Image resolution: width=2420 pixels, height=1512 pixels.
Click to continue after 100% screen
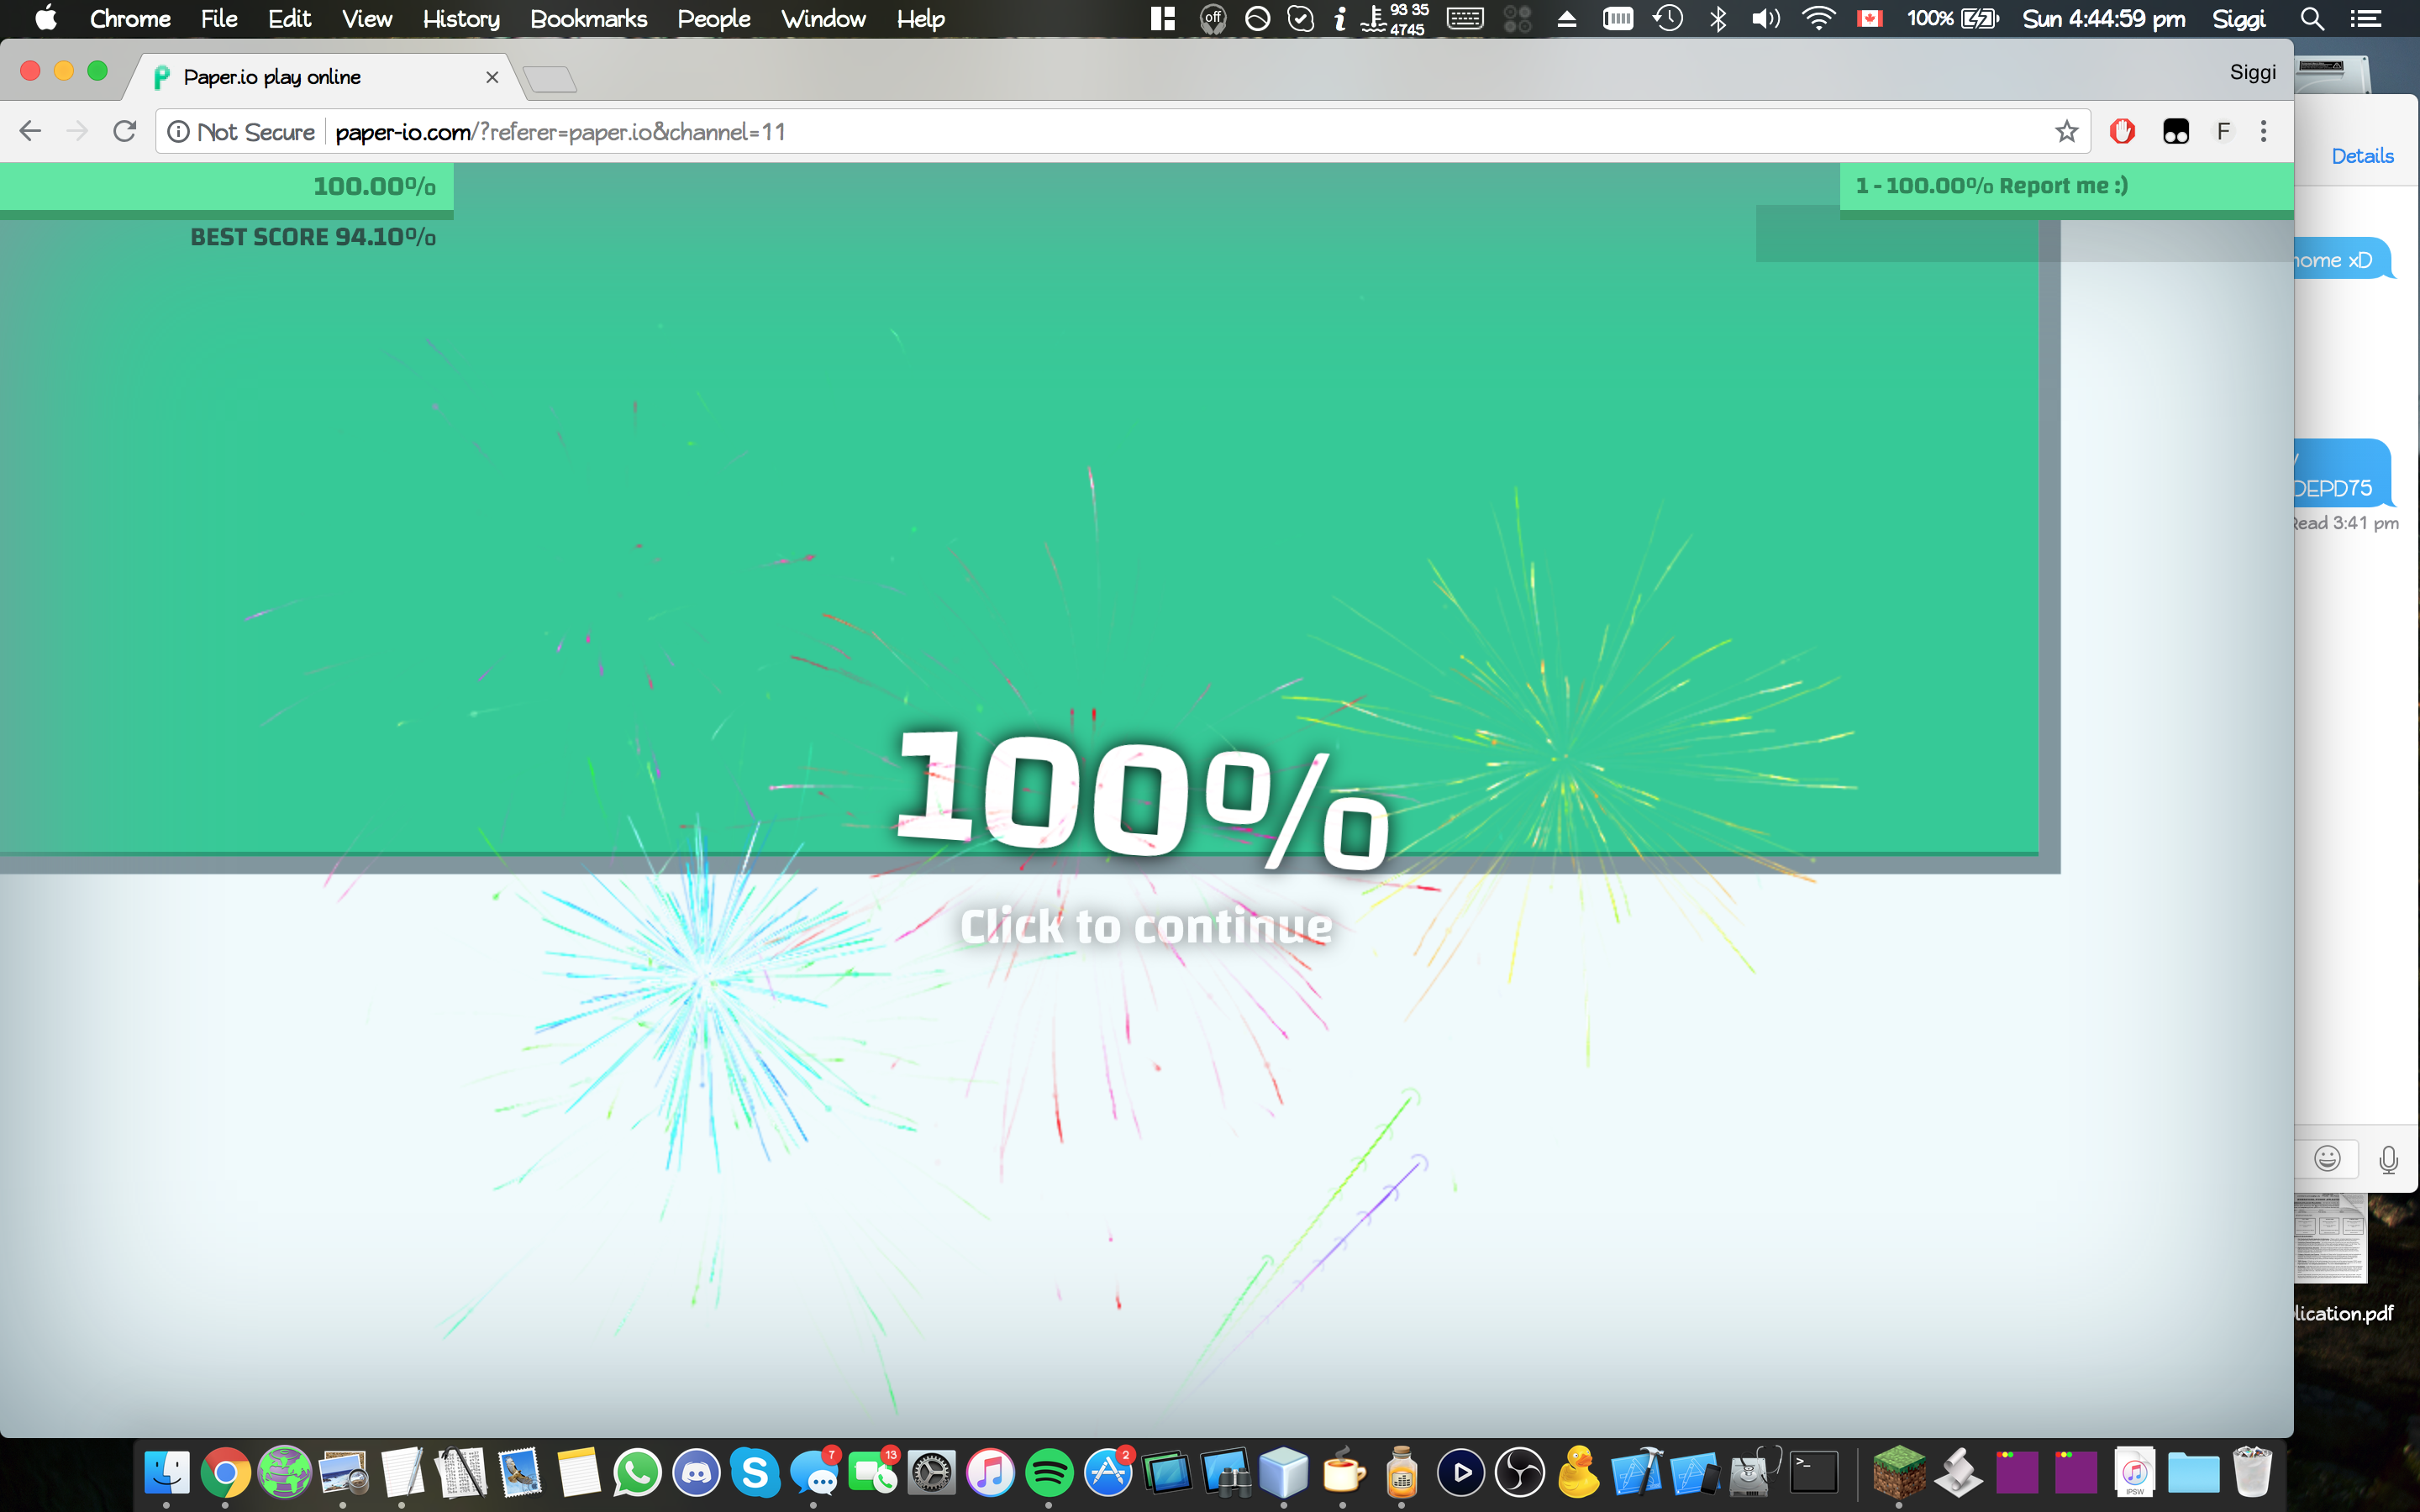1146,926
